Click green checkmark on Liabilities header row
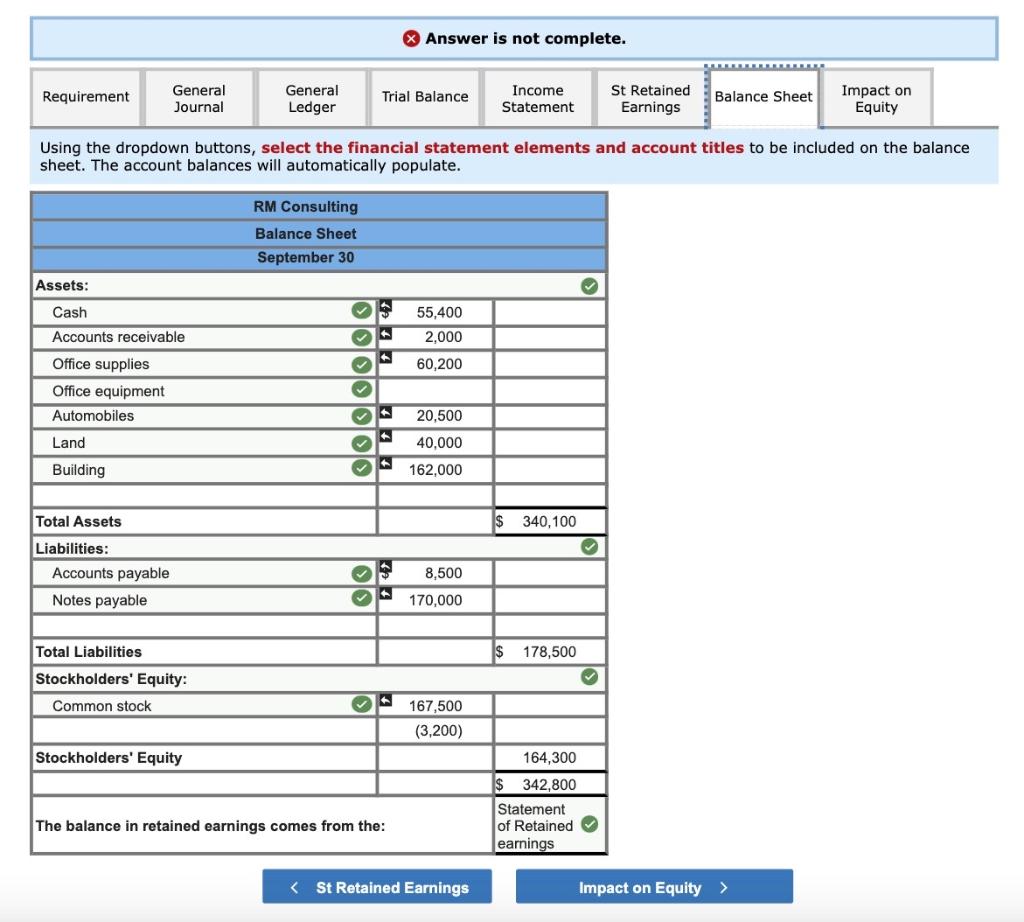This screenshot has width=1024, height=922. click(x=589, y=547)
